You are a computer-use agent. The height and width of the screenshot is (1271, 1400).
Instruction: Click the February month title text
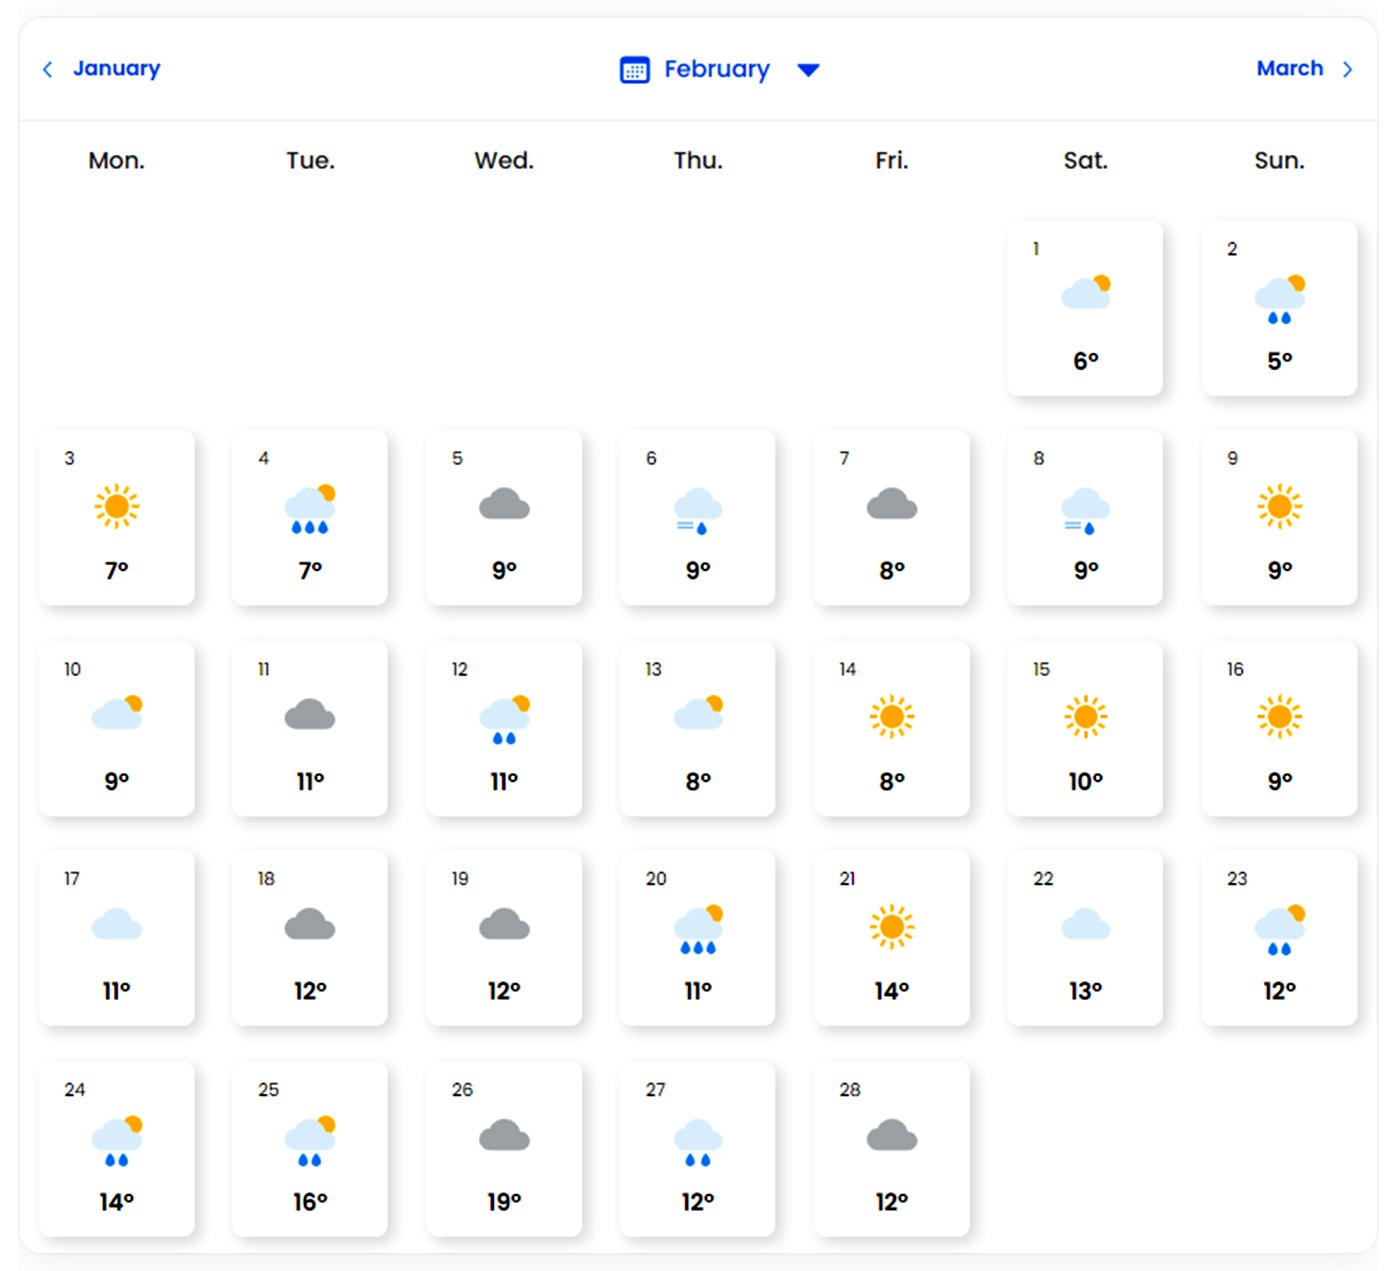(716, 70)
